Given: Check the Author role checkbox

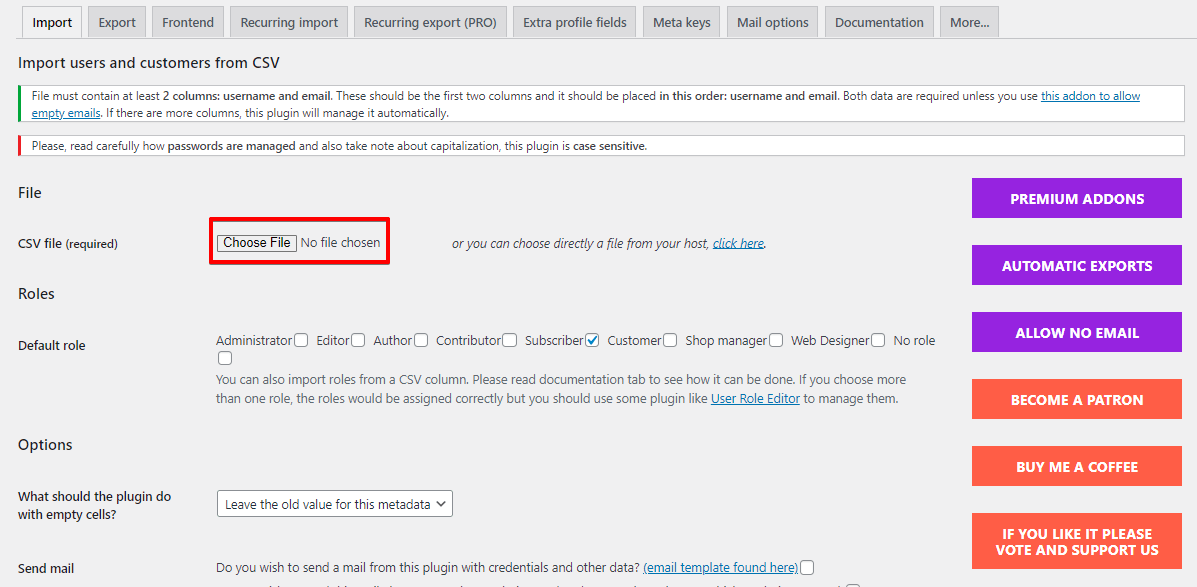Looking at the screenshot, I should pyautogui.click(x=421, y=340).
